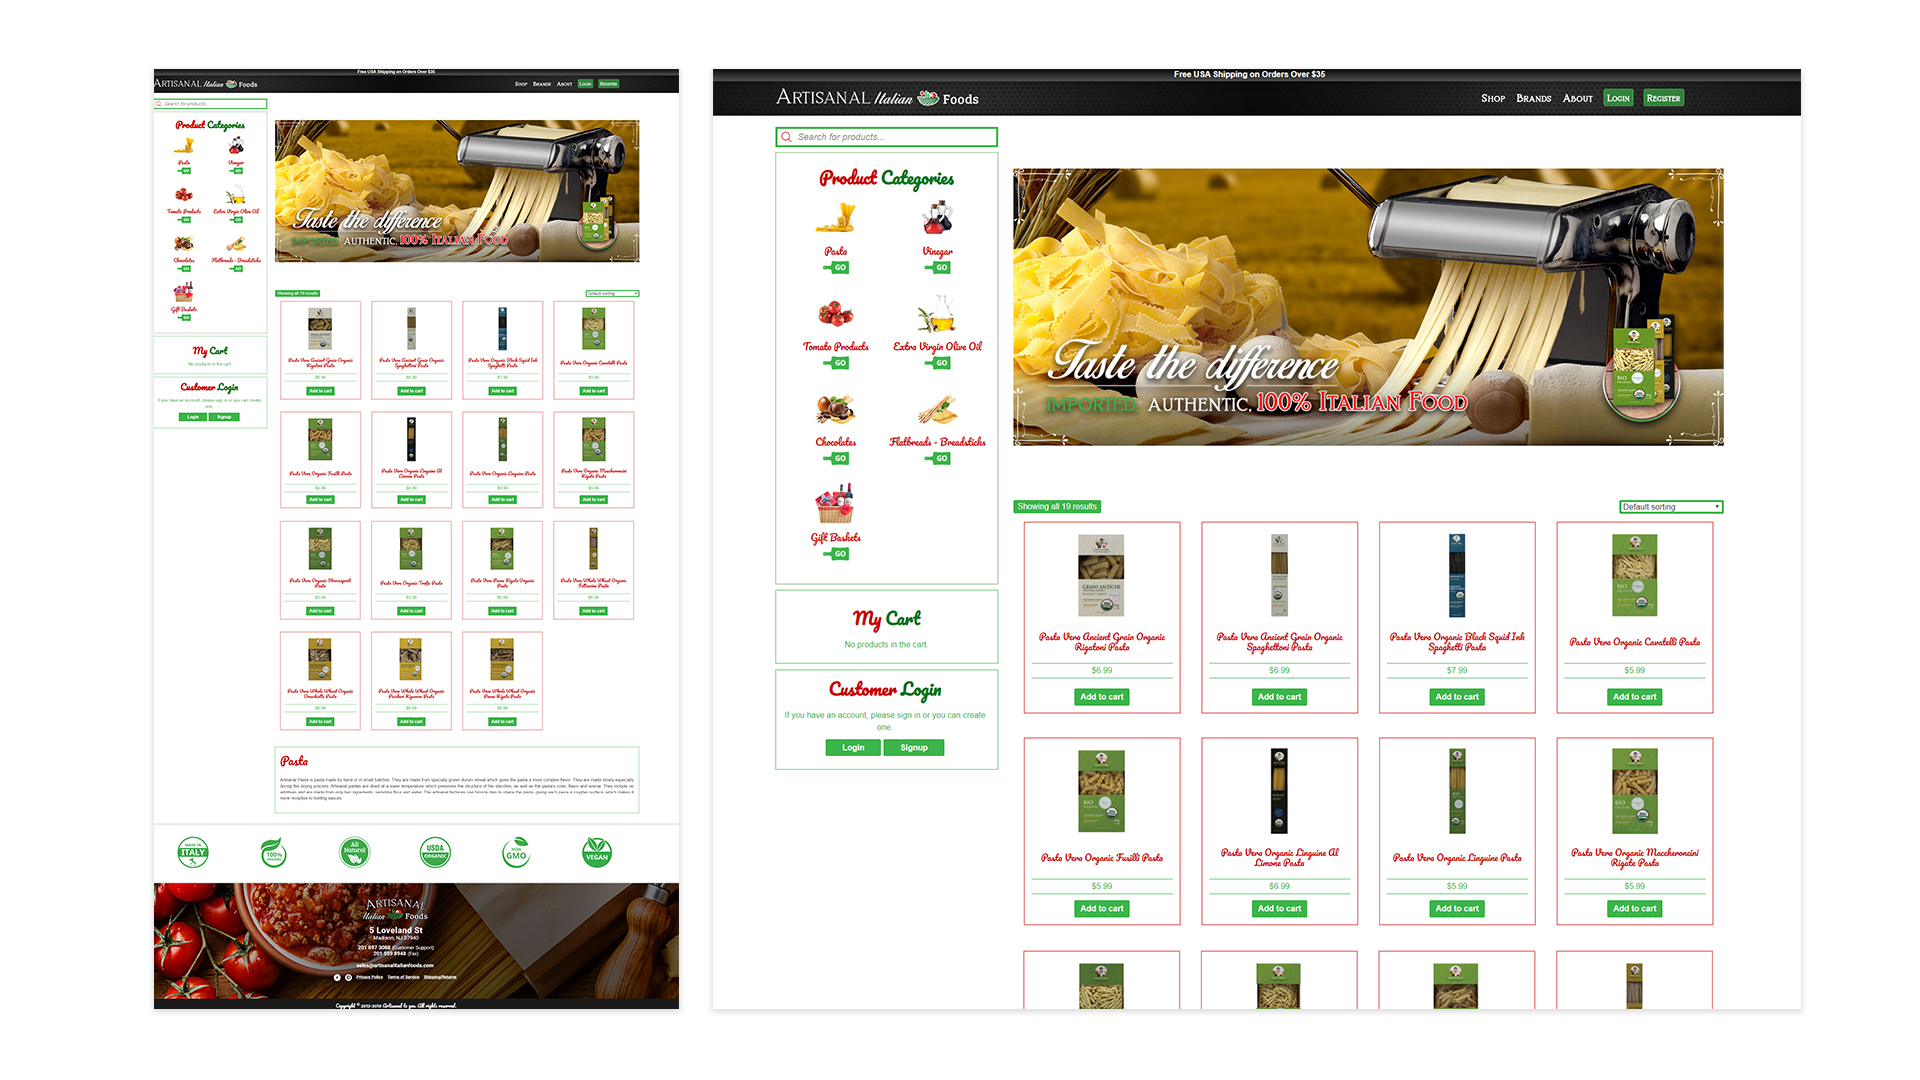Image resolution: width=1920 pixels, height=1080 pixels.
Task: Click the Pasta category icon in large view
Action: click(835, 217)
